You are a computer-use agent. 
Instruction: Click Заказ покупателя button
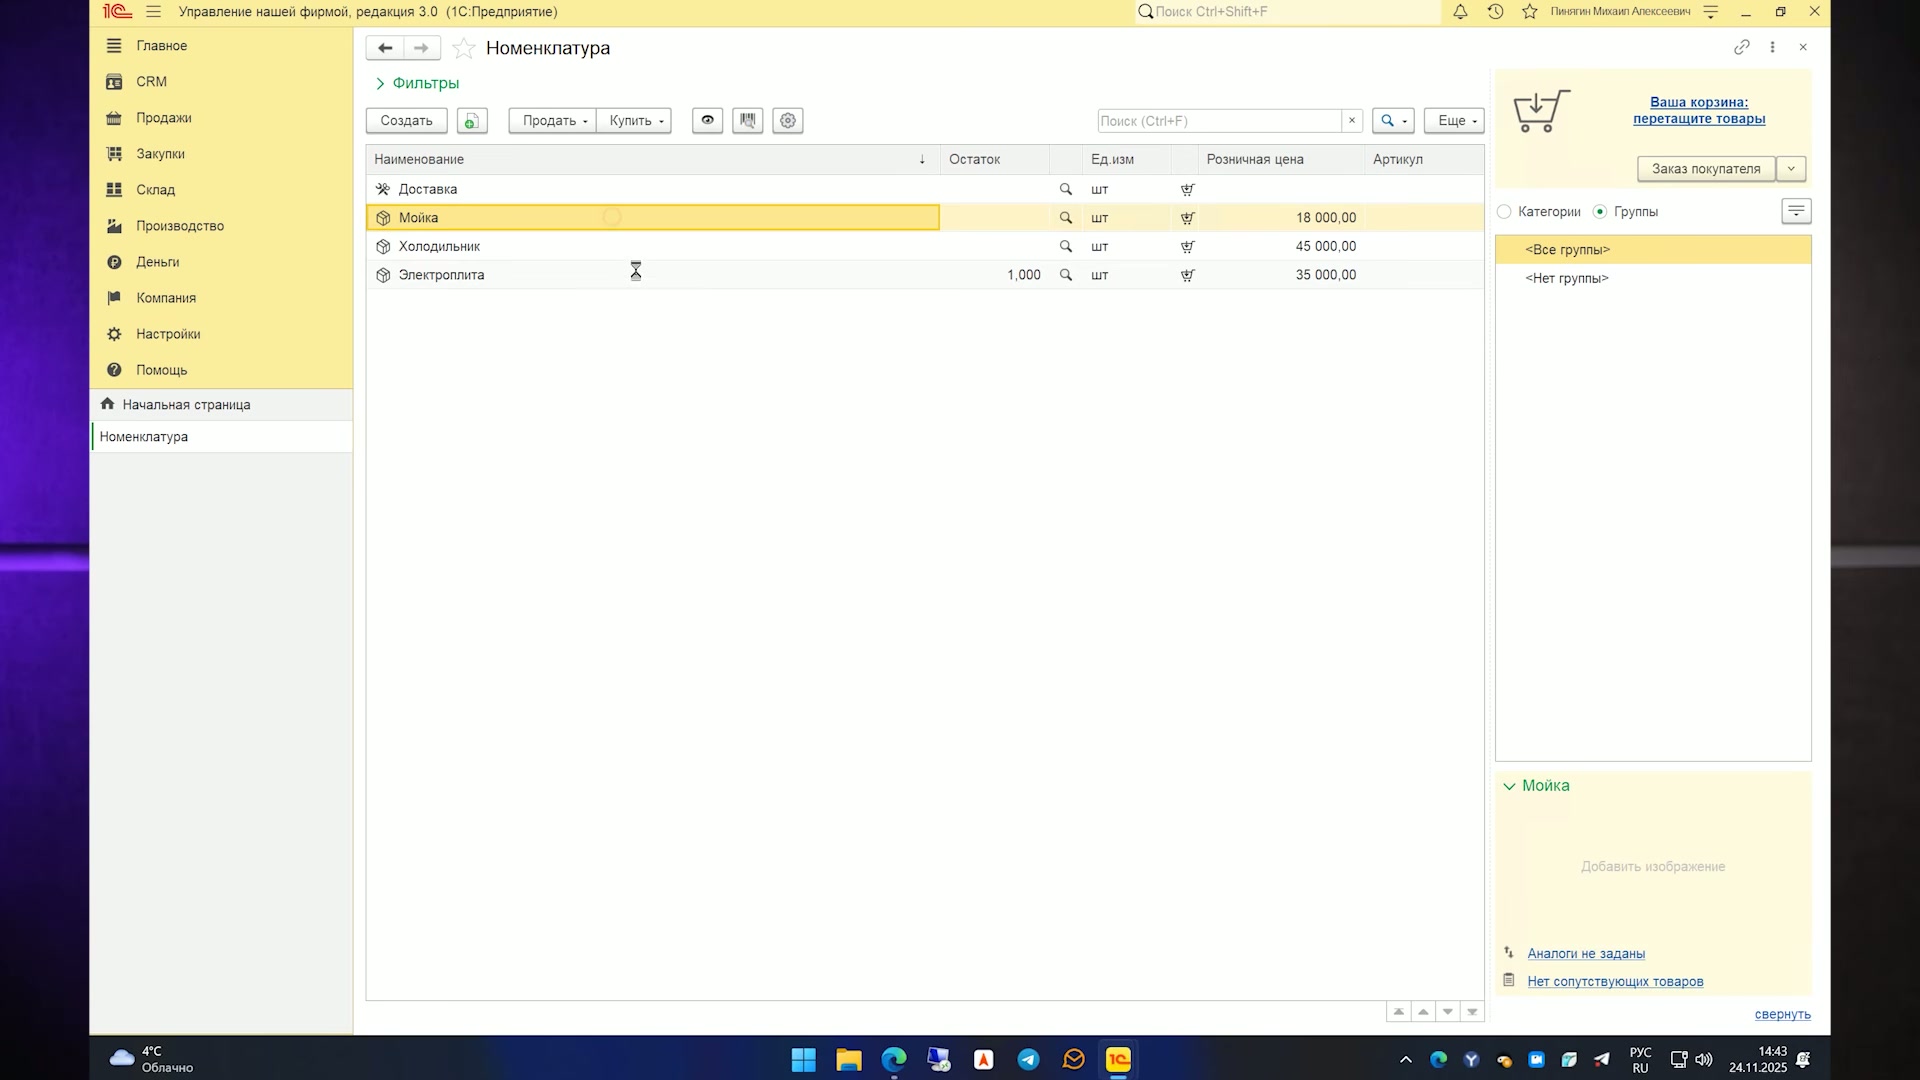[1706, 169]
